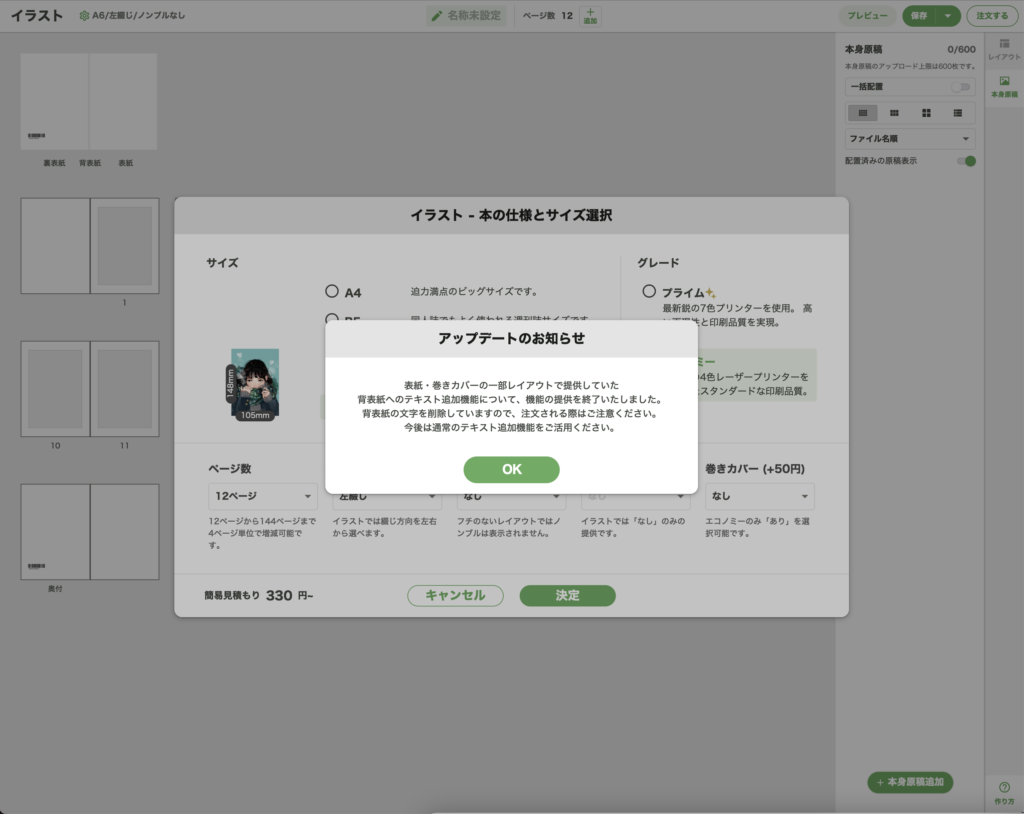Toggle the 一括配置 switch

pos(965,87)
